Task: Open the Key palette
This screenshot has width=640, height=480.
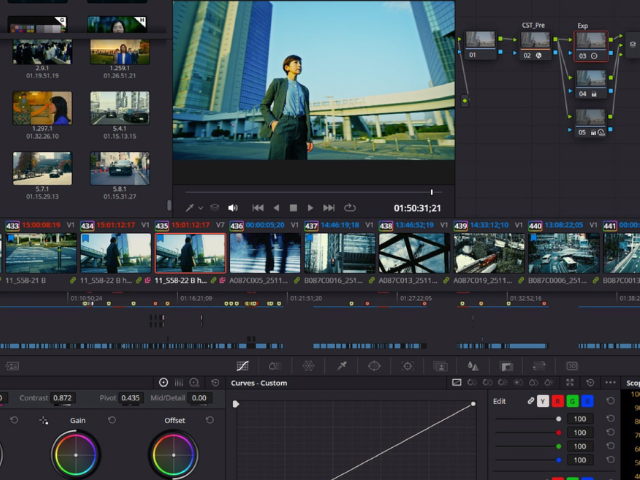Action: tap(506, 366)
